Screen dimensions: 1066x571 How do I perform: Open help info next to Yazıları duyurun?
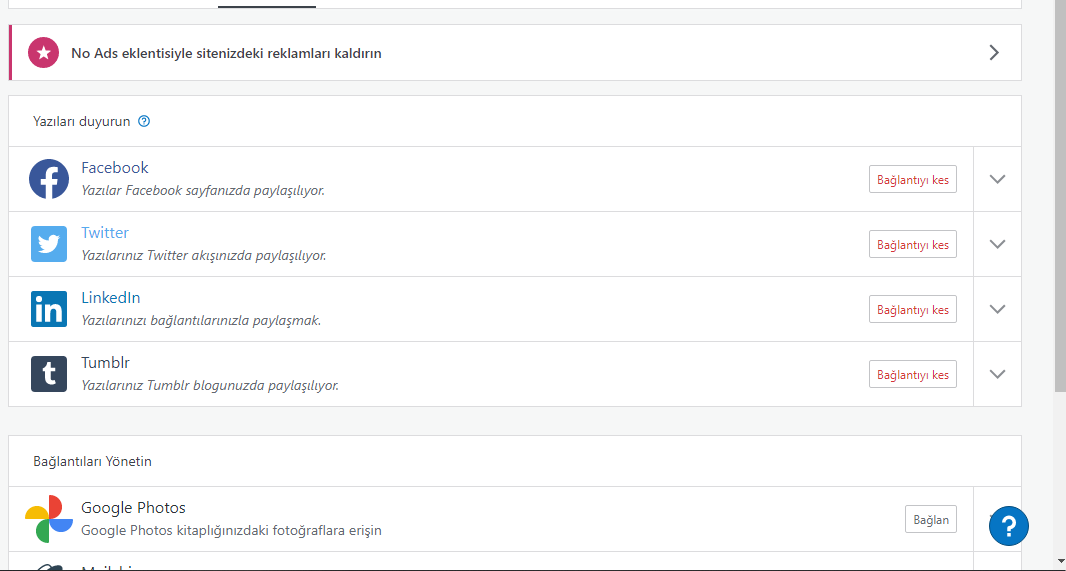click(143, 122)
